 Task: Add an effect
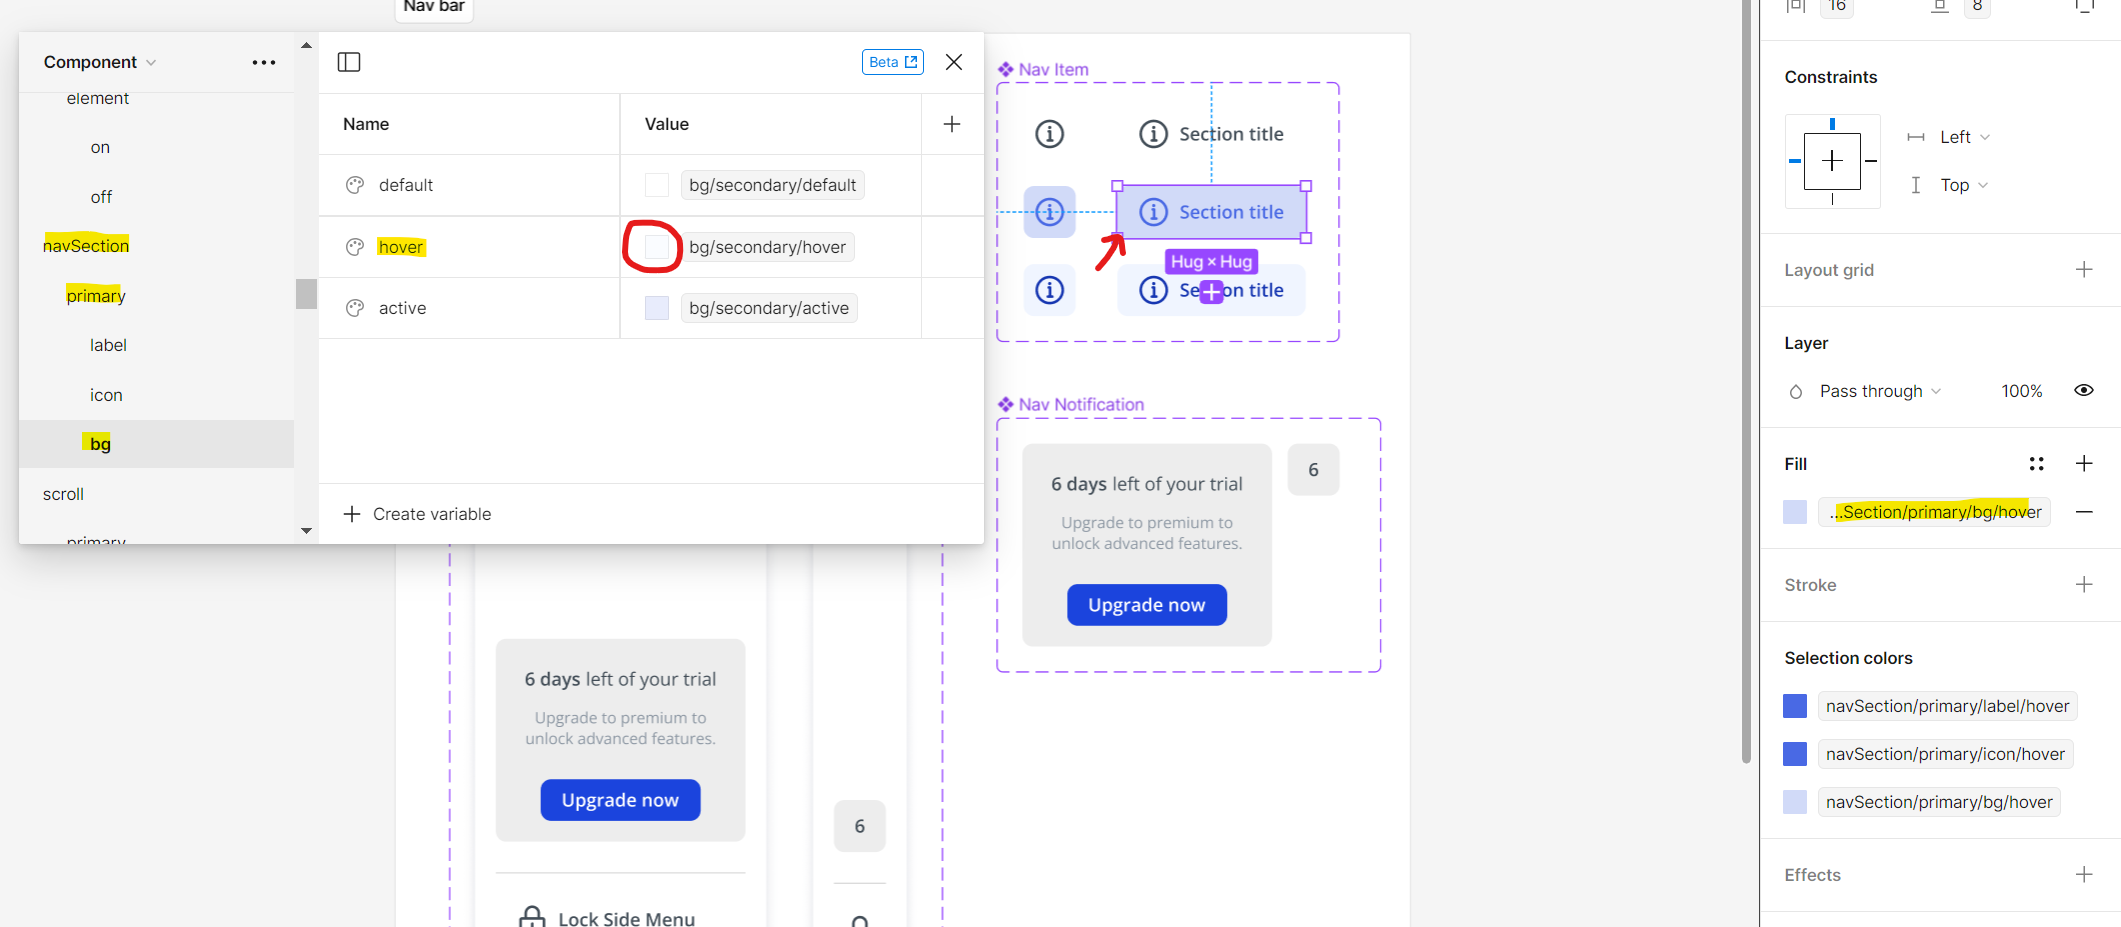[x=2084, y=875]
